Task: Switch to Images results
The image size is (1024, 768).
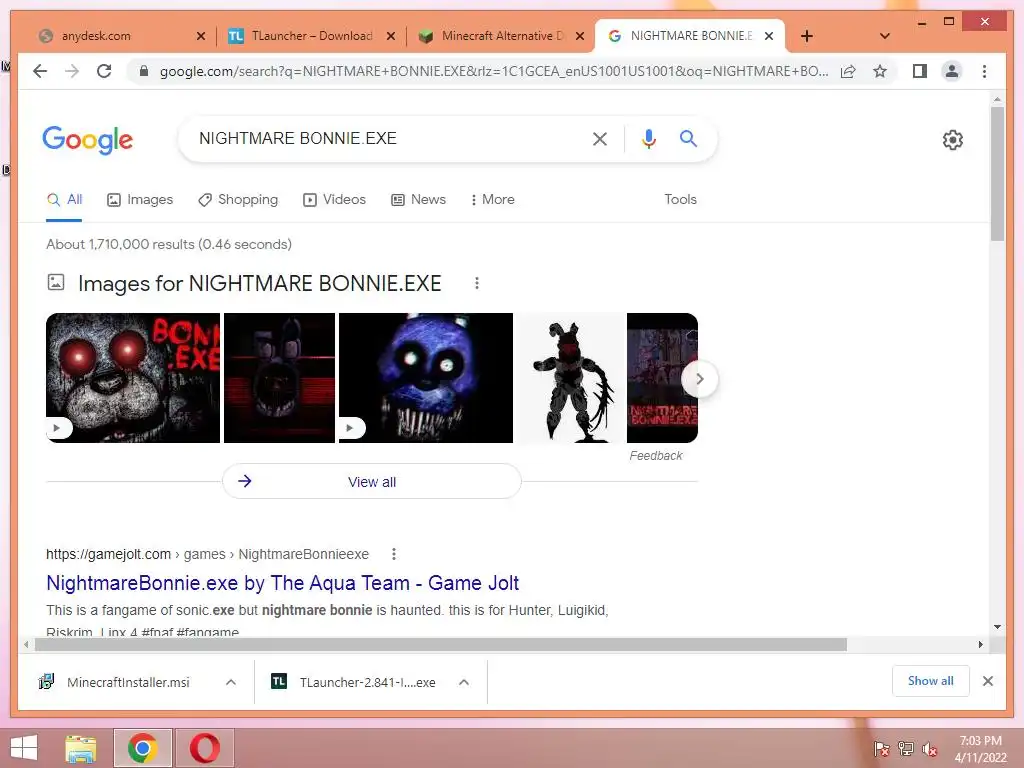Action: pyautogui.click(x=140, y=200)
